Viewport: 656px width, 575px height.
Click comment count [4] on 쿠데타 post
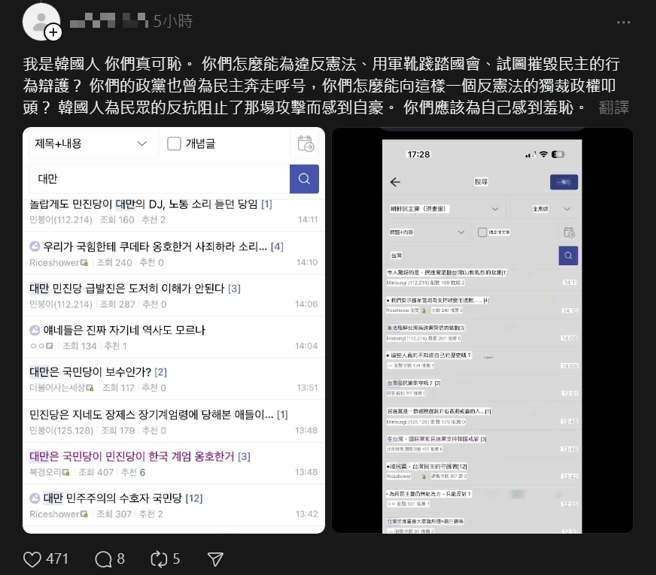pos(277,247)
